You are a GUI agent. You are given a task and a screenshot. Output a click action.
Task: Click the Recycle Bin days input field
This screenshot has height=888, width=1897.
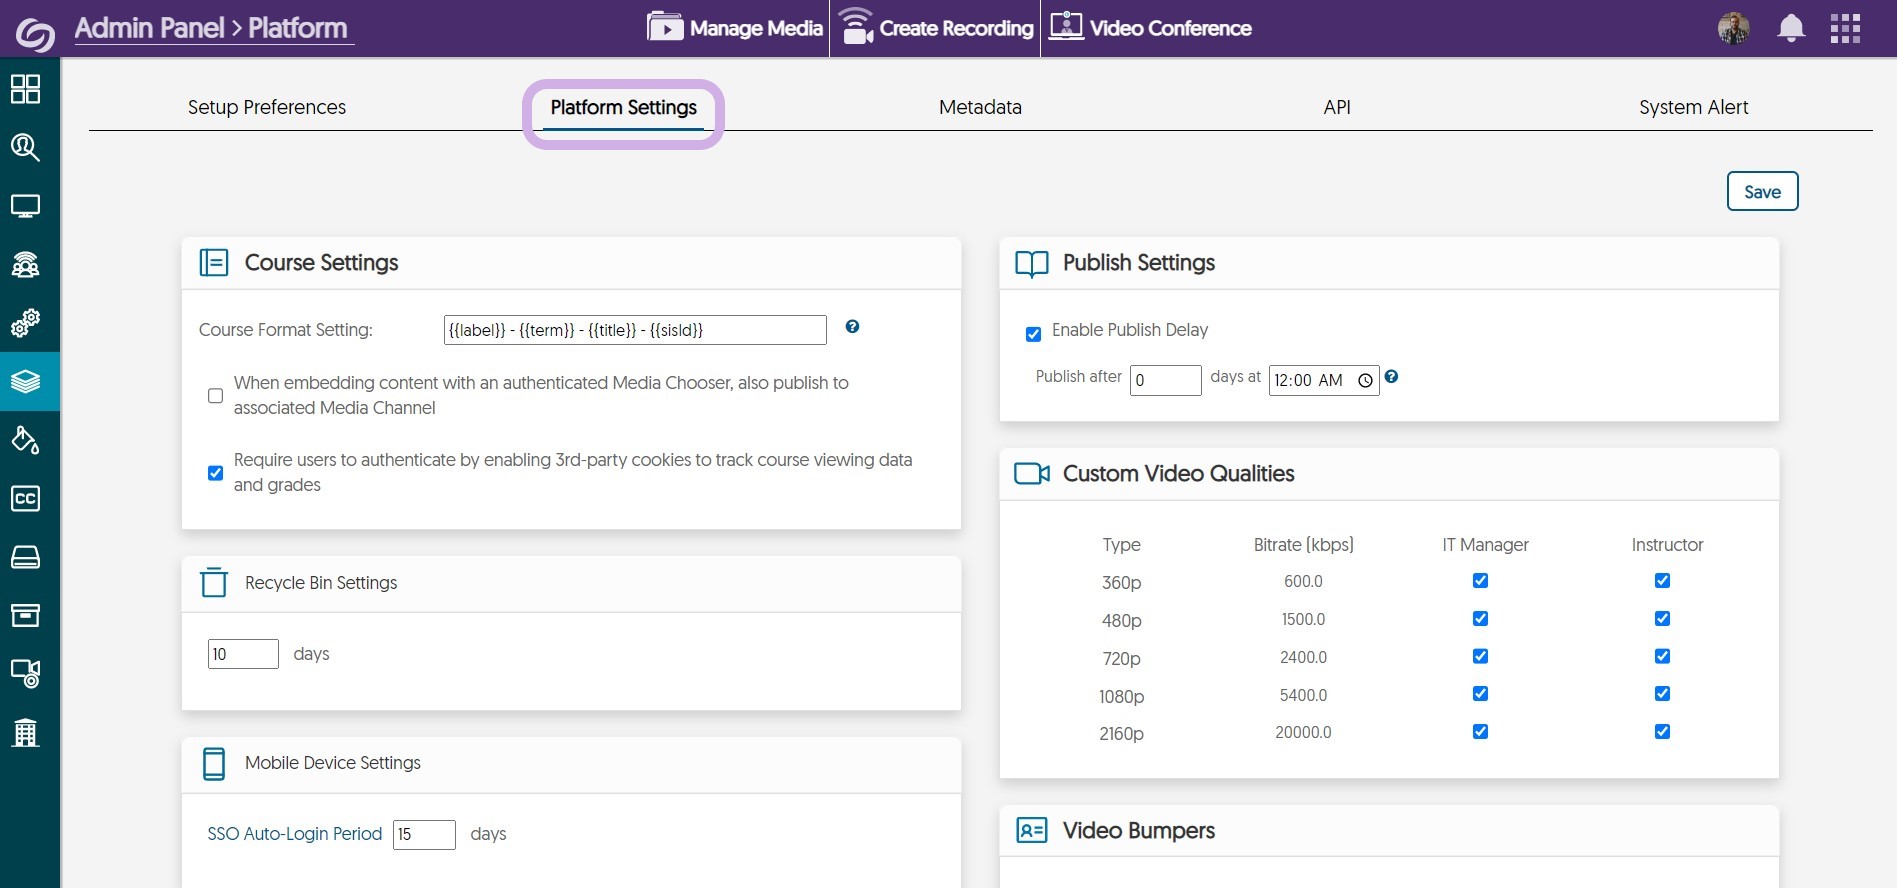pos(243,654)
